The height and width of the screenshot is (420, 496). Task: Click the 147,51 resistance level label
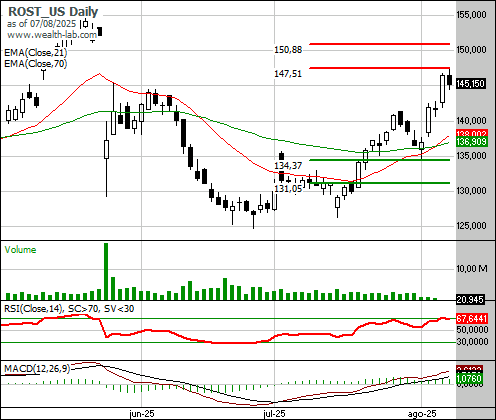(288, 74)
